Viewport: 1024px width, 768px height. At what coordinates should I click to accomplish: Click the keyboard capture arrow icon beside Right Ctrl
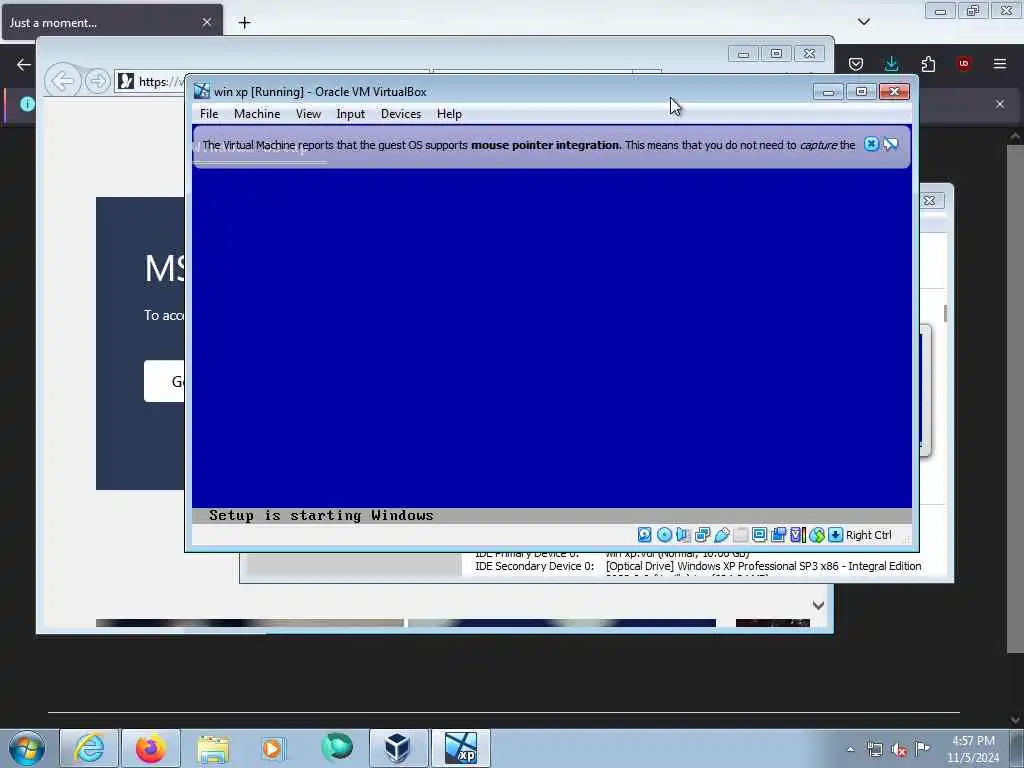tap(835, 535)
